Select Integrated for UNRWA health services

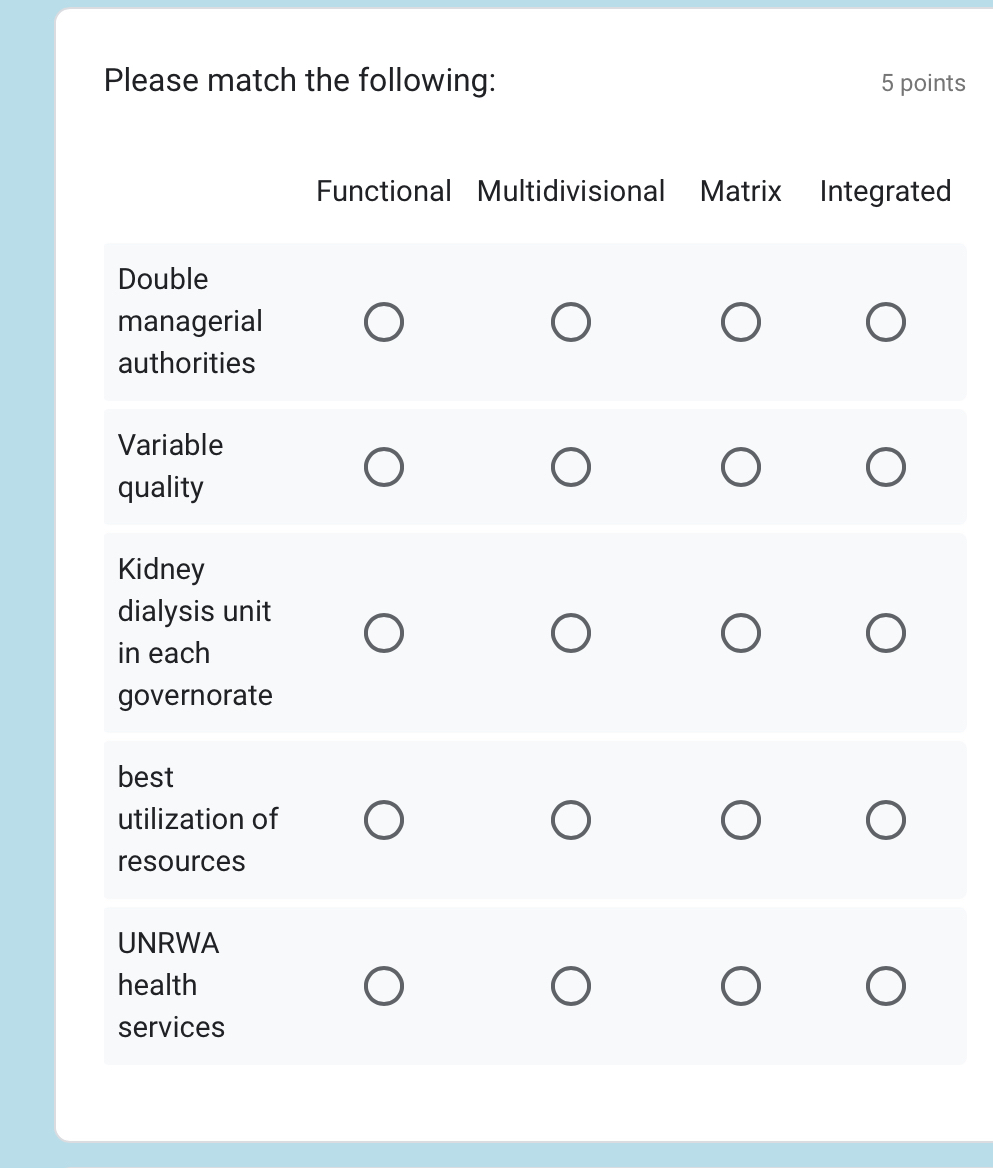click(885, 985)
